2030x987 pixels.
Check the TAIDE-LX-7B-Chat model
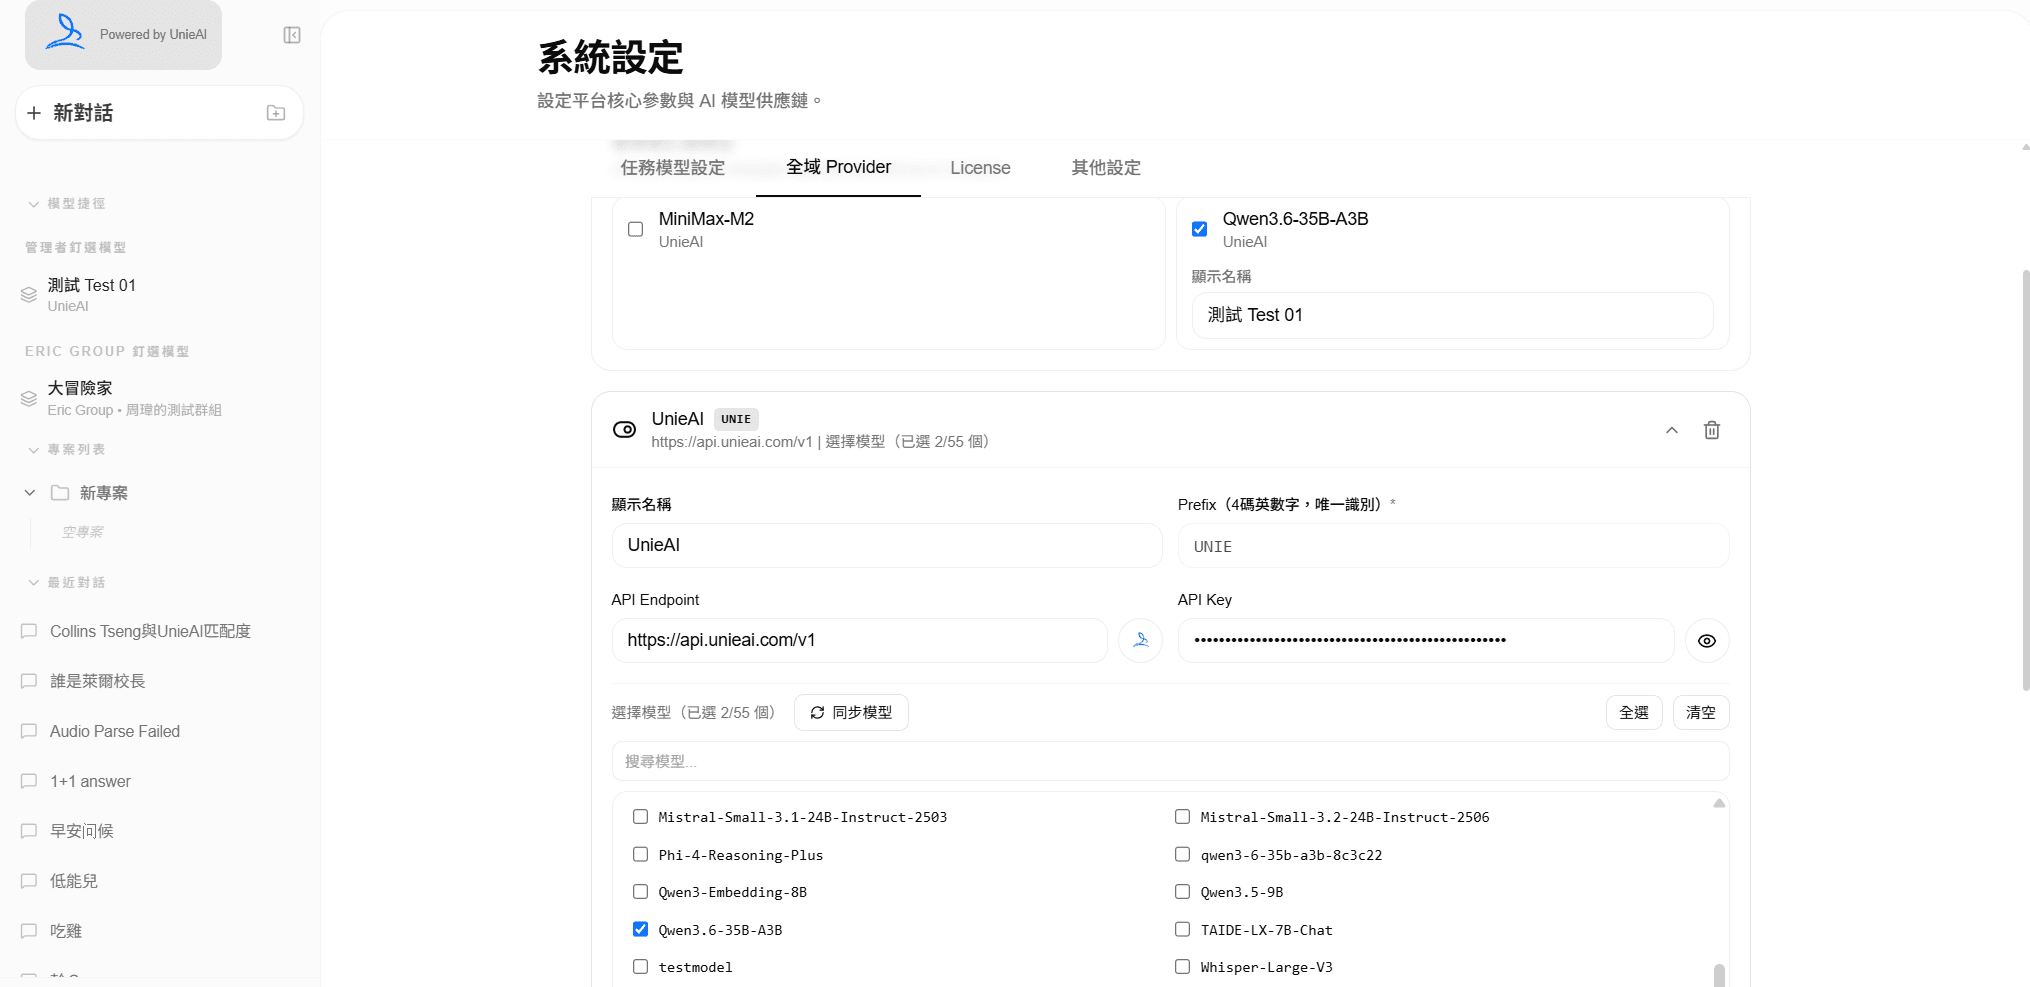click(1182, 929)
